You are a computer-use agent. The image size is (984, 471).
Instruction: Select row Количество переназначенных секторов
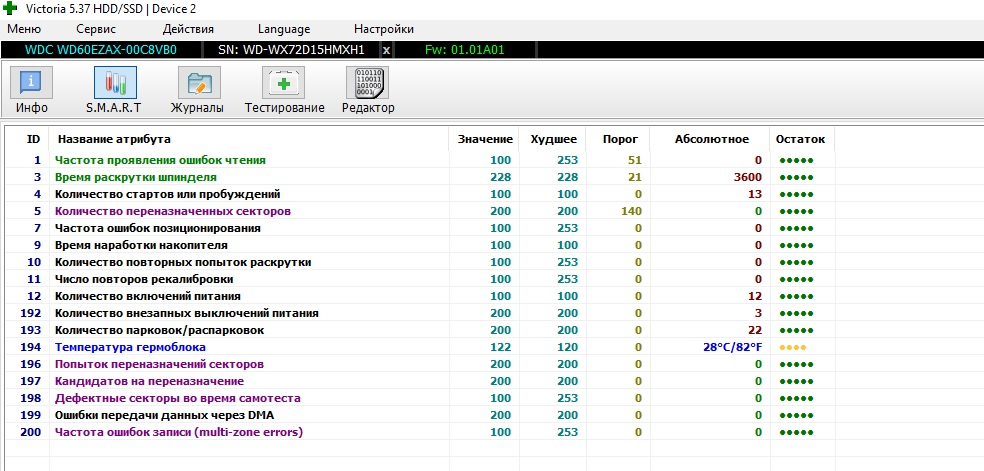[x=419, y=211]
